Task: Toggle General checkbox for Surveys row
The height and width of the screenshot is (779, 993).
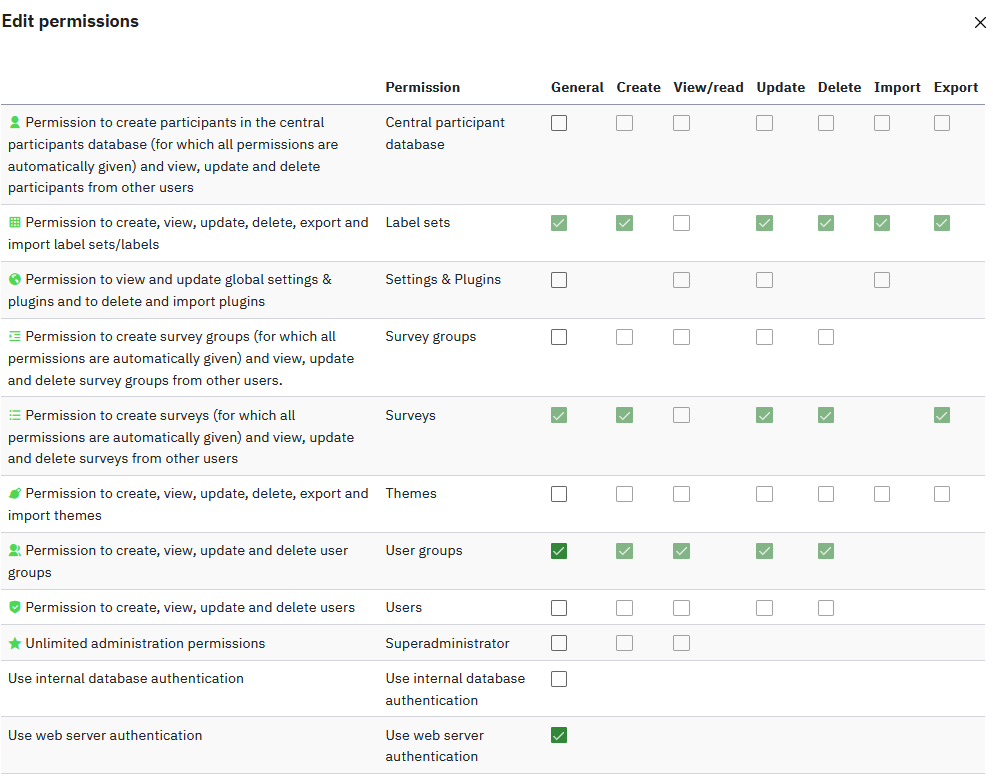Action: tap(559, 415)
